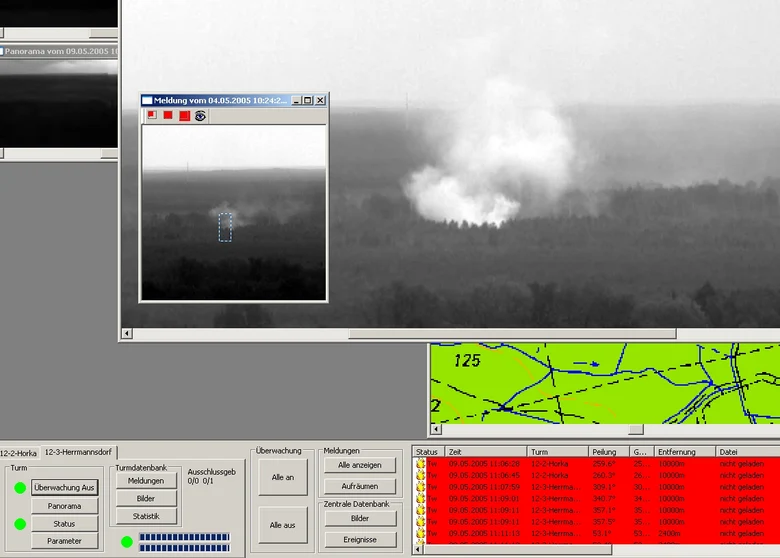780x558 pixels.
Task: Toggle the eye icon in Meldung window
Action: coord(200,116)
